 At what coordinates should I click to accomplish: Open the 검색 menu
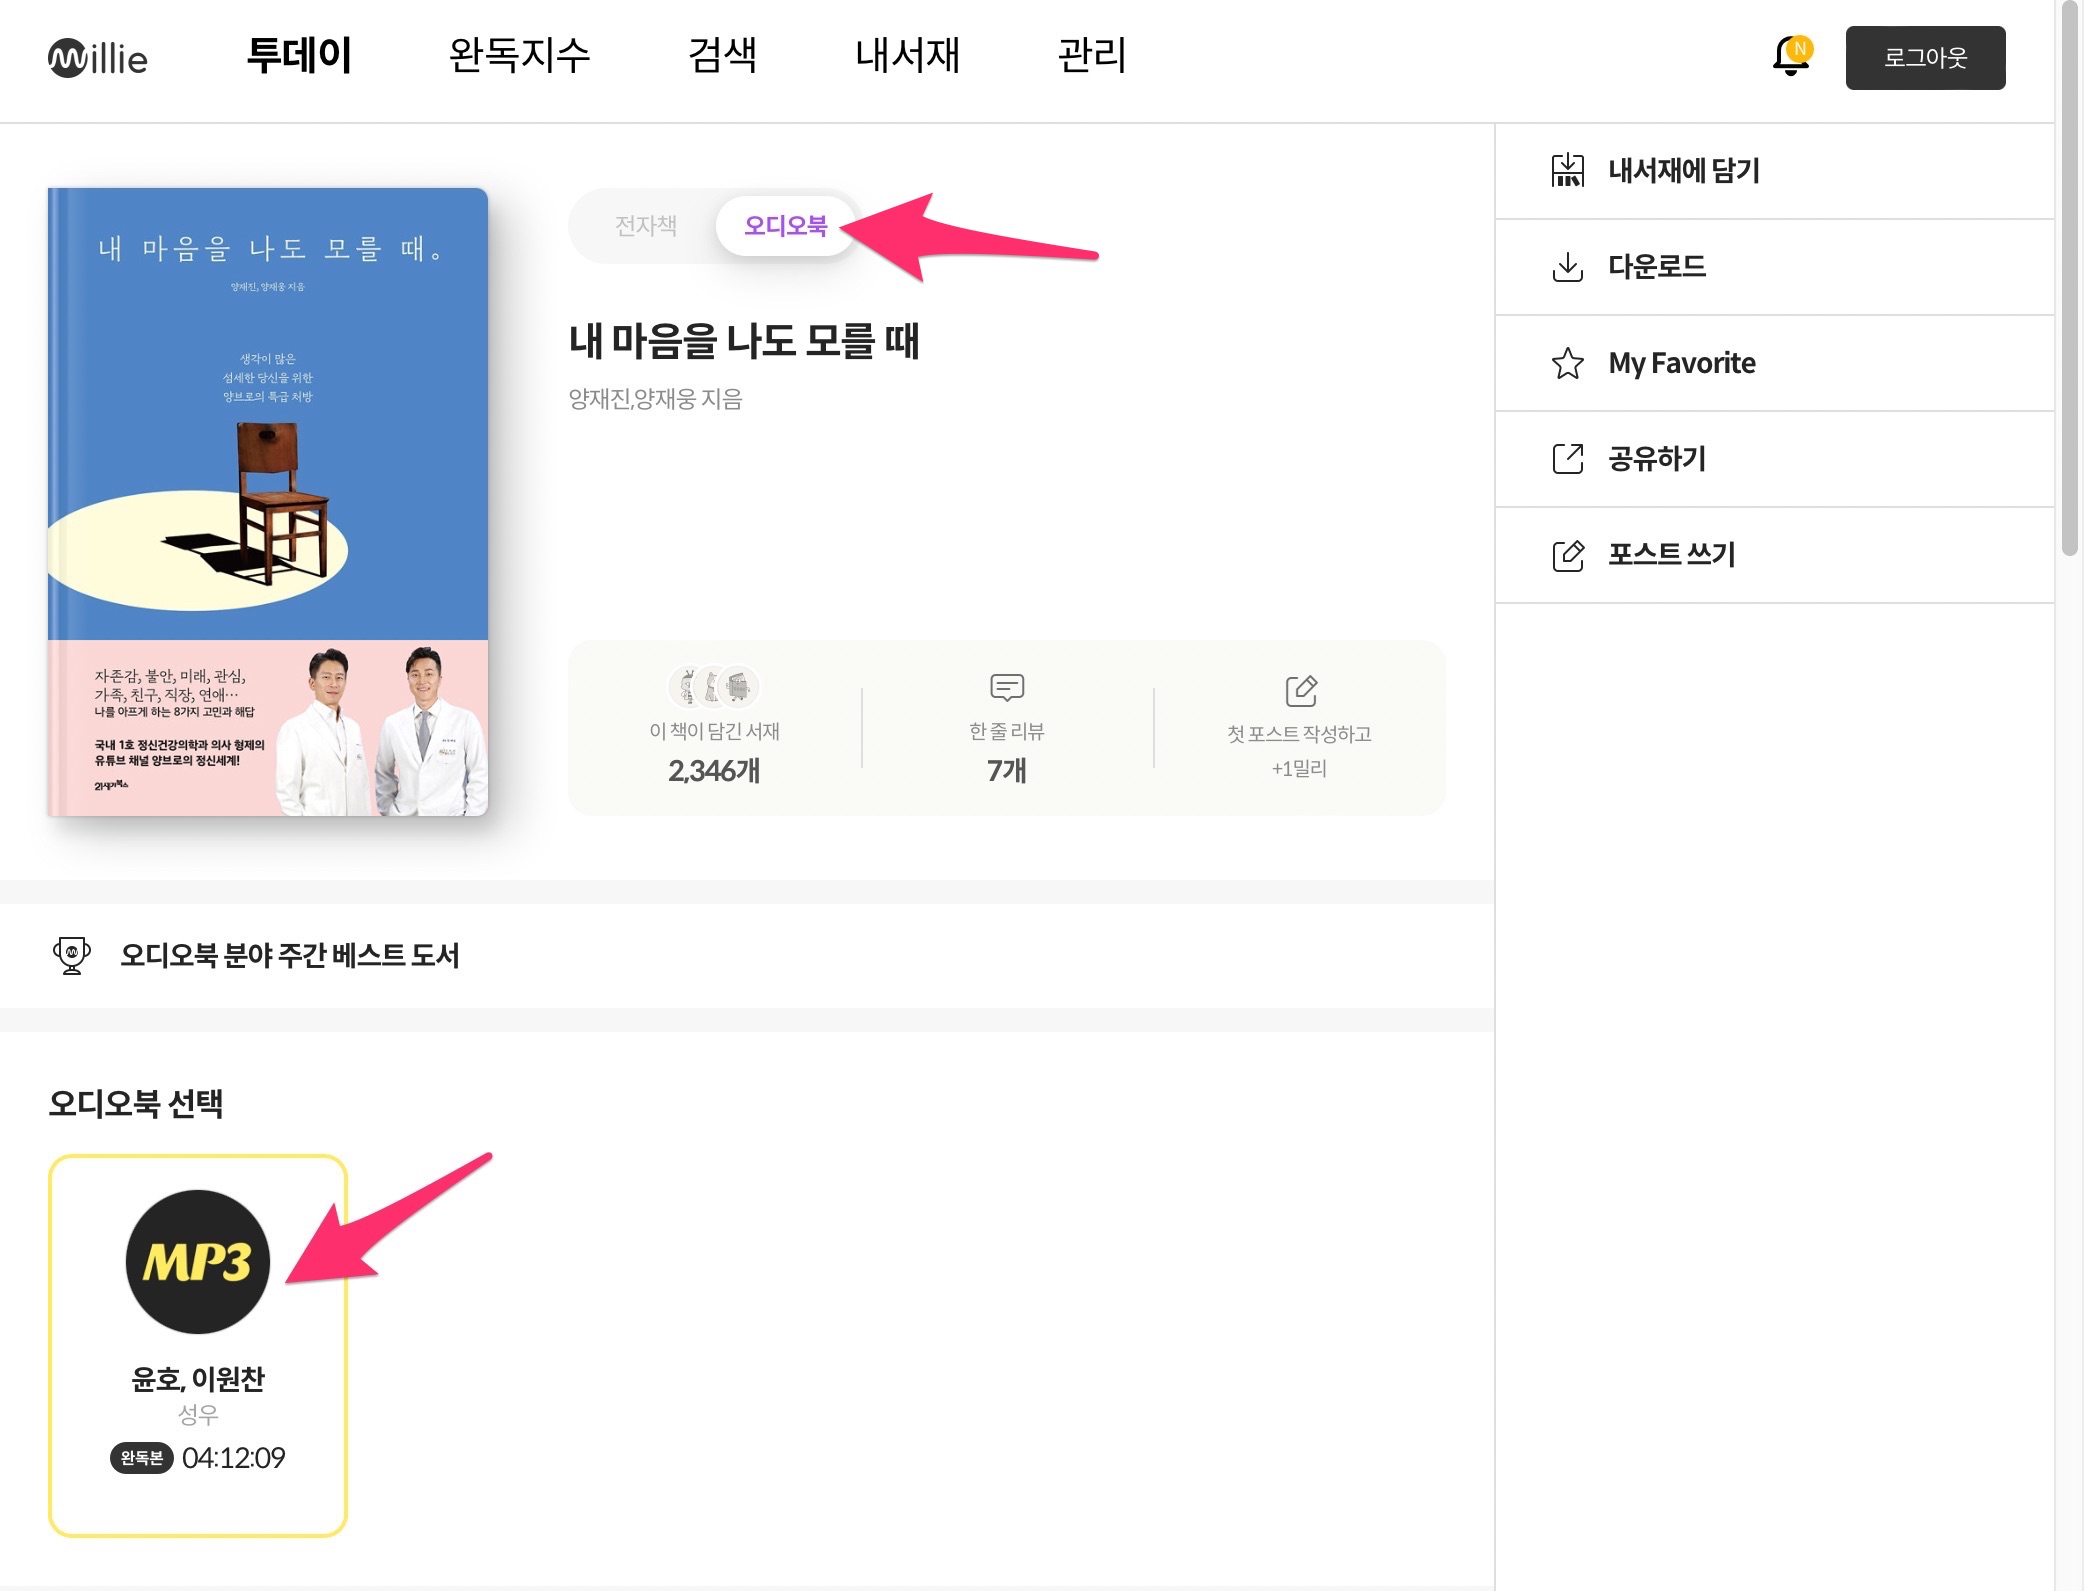[x=722, y=56]
